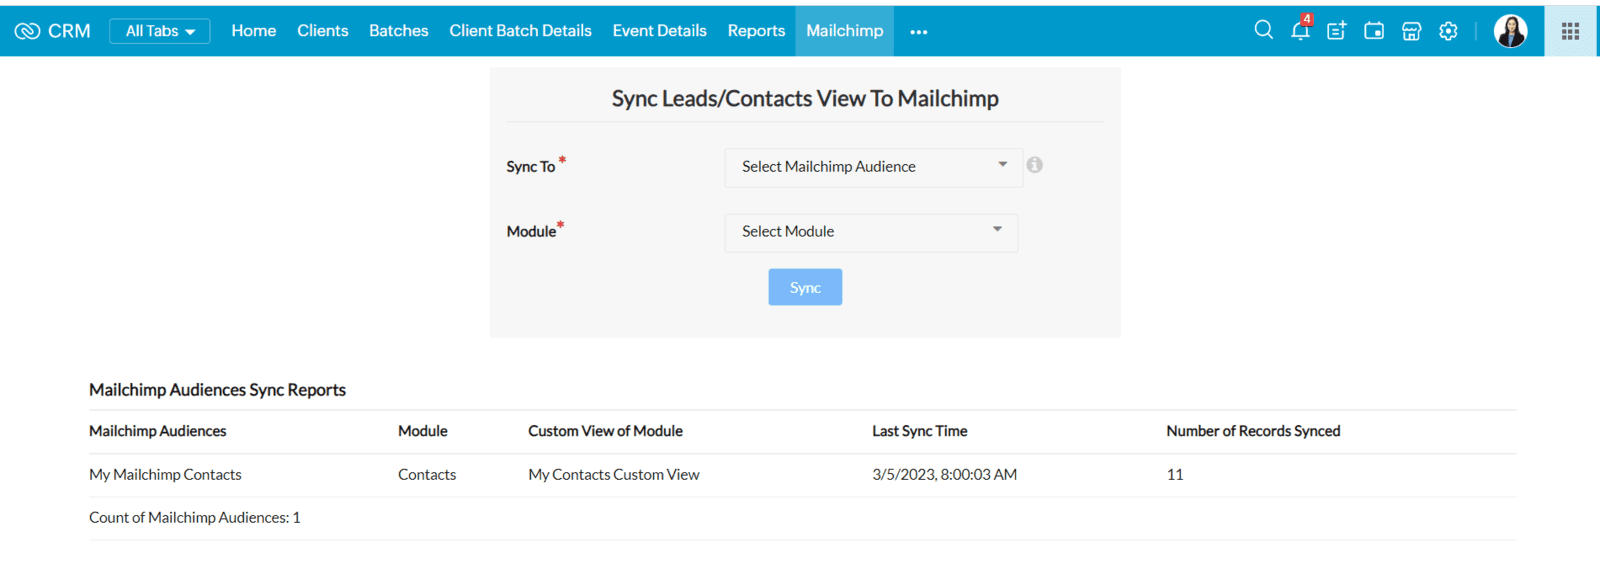Click 'My Contacts Custom View' cell
The height and width of the screenshot is (569, 1600).
pyautogui.click(x=614, y=475)
